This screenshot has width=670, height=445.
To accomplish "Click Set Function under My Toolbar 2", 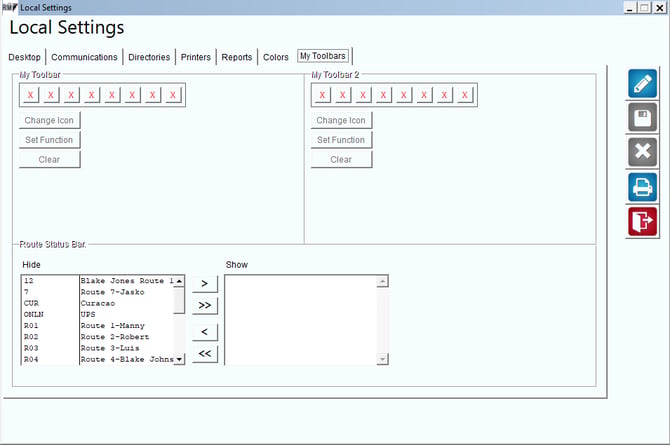I will [x=341, y=140].
